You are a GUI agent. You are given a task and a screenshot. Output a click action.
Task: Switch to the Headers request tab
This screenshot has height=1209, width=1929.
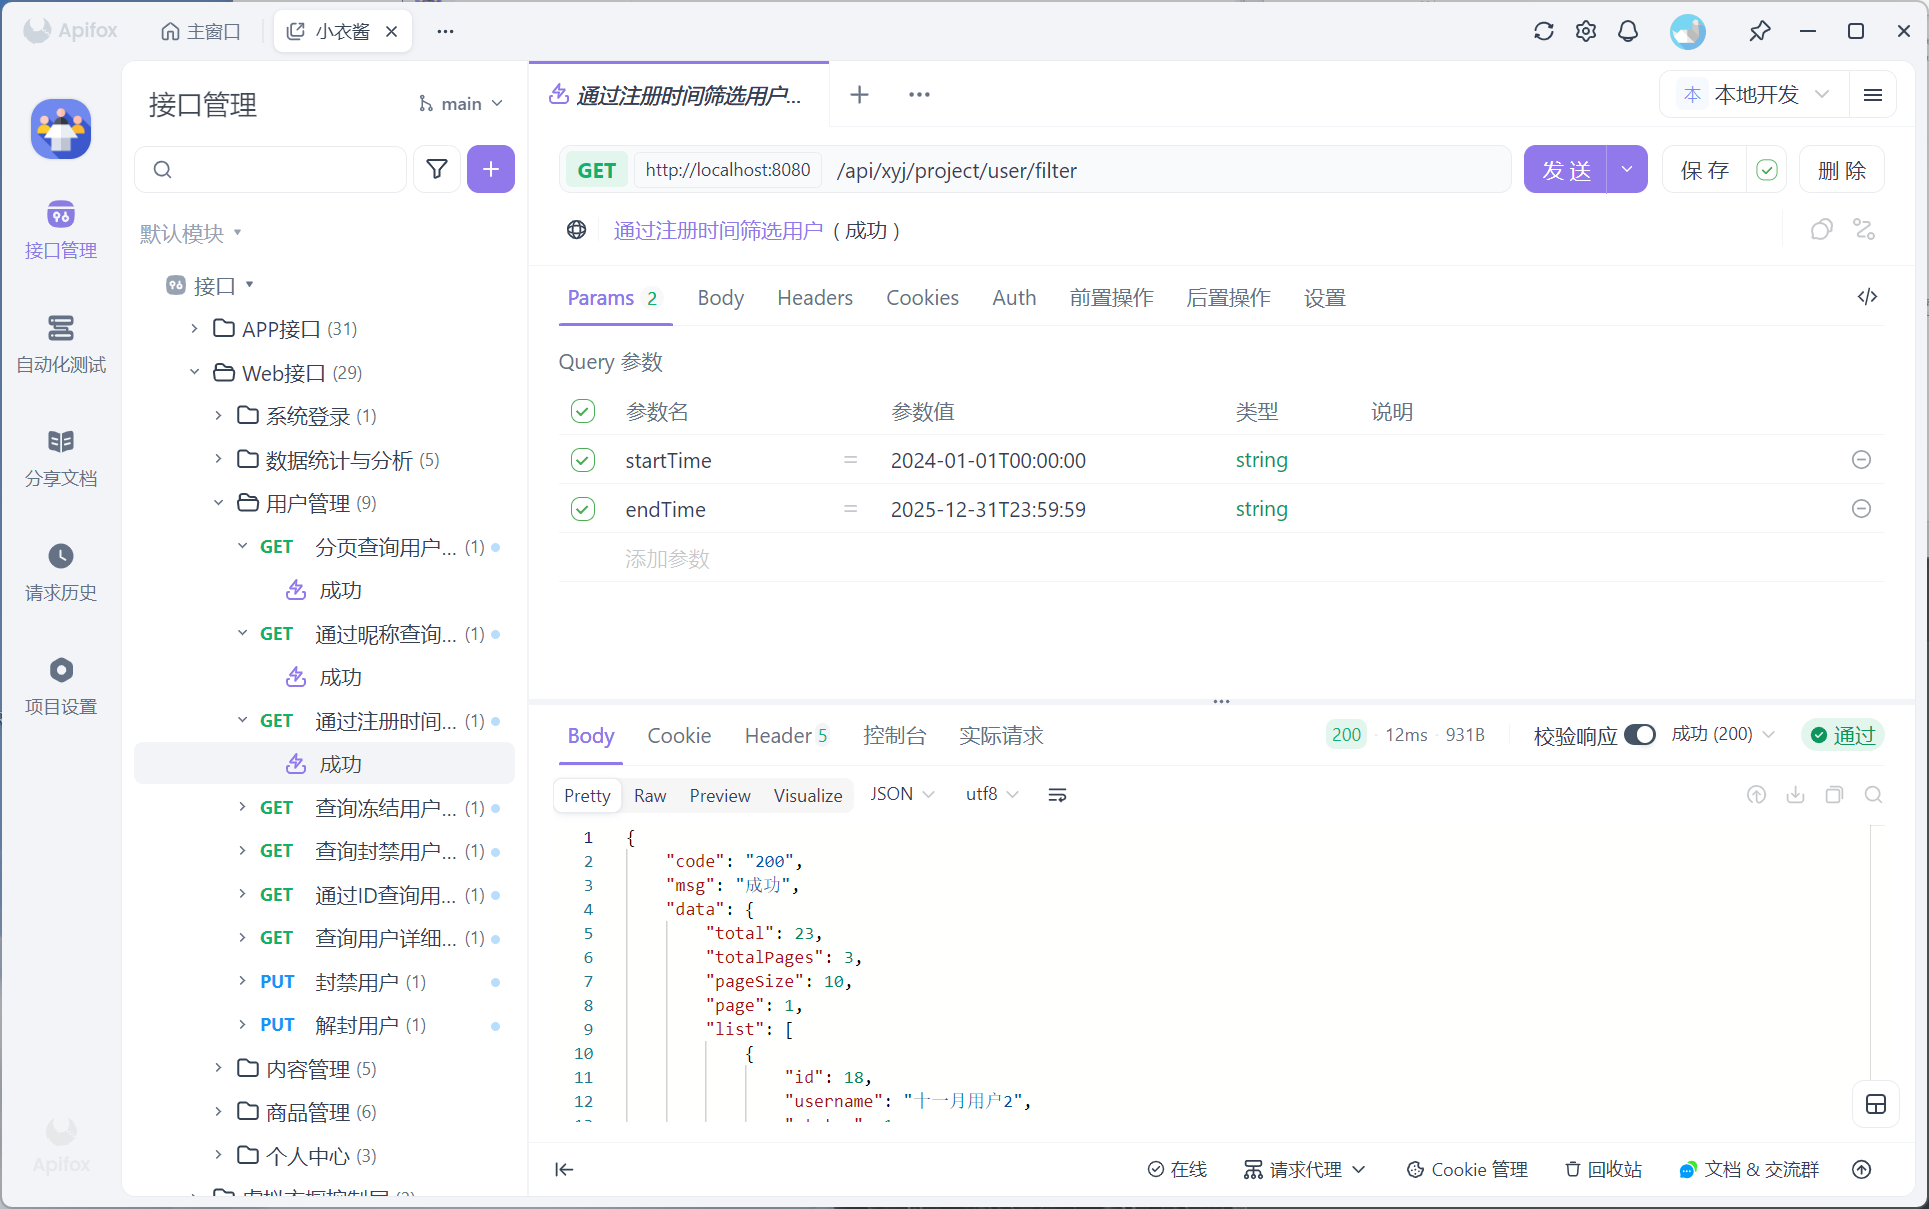coord(814,298)
